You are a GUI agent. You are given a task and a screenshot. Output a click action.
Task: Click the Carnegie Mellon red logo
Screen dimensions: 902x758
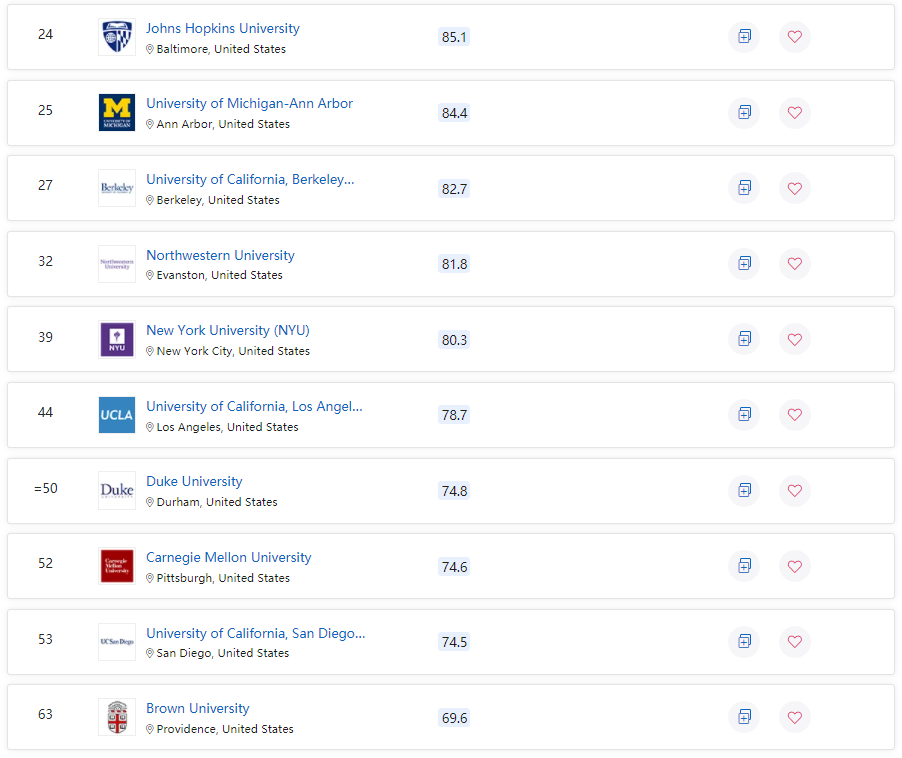point(117,566)
